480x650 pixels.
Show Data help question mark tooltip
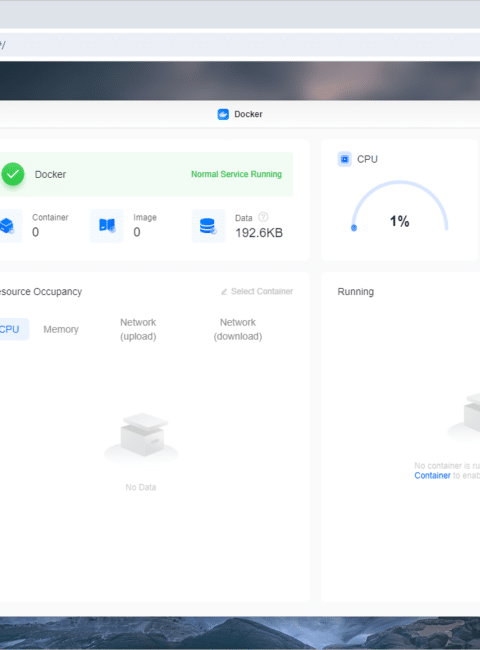pyautogui.click(x=263, y=217)
